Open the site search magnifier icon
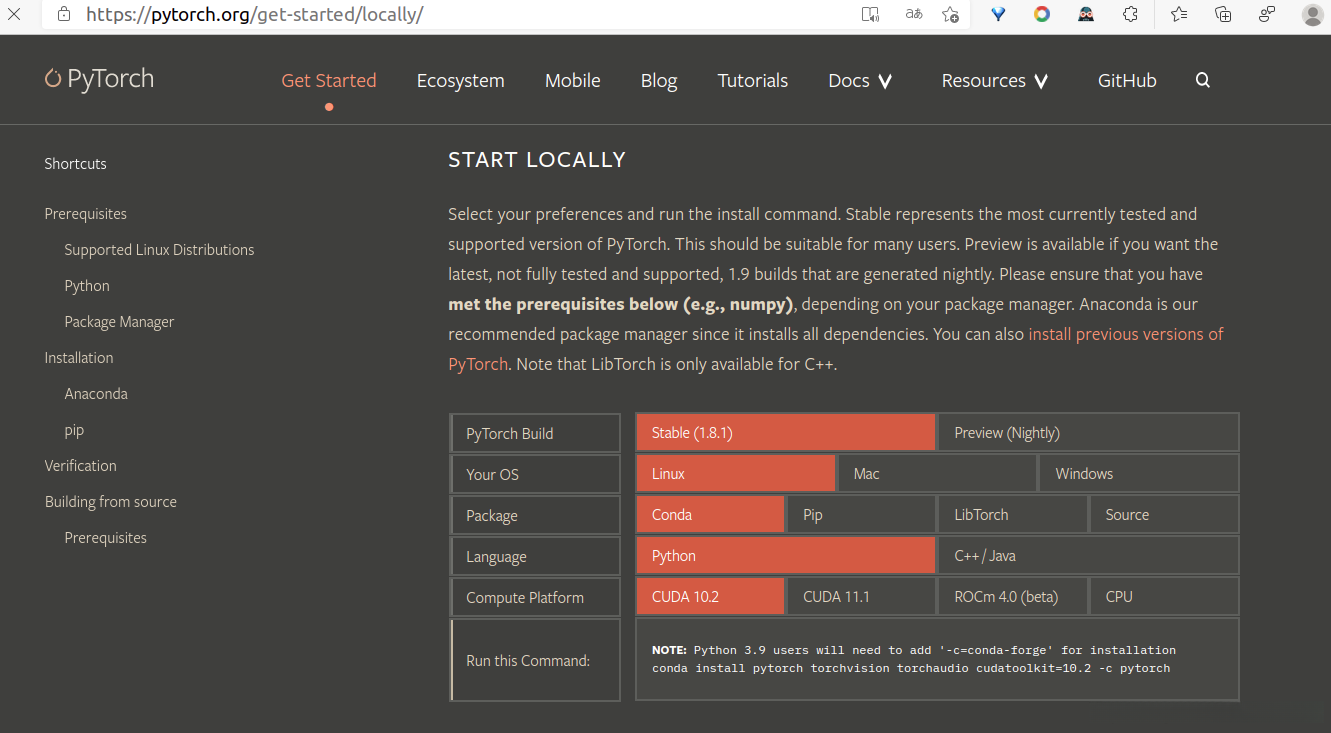Viewport: 1331px width, 733px height. pyautogui.click(x=1203, y=81)
